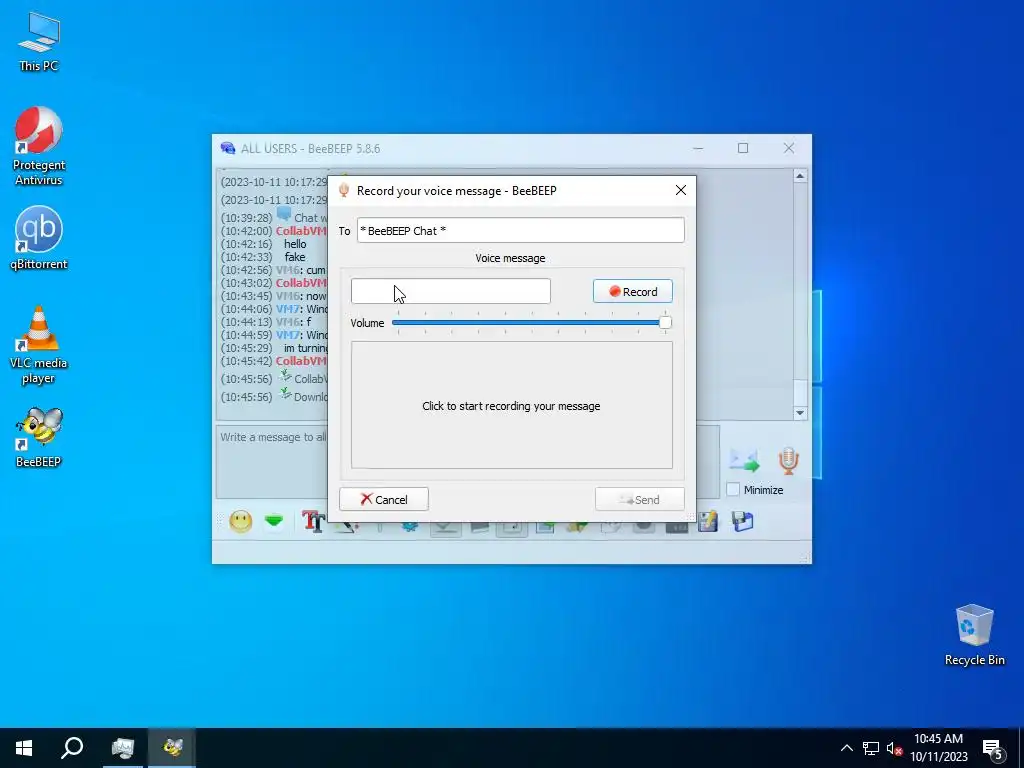Click the 10:39:28 Chat system line
Viewport: 1024px width, 768px height.
point(274,217)
